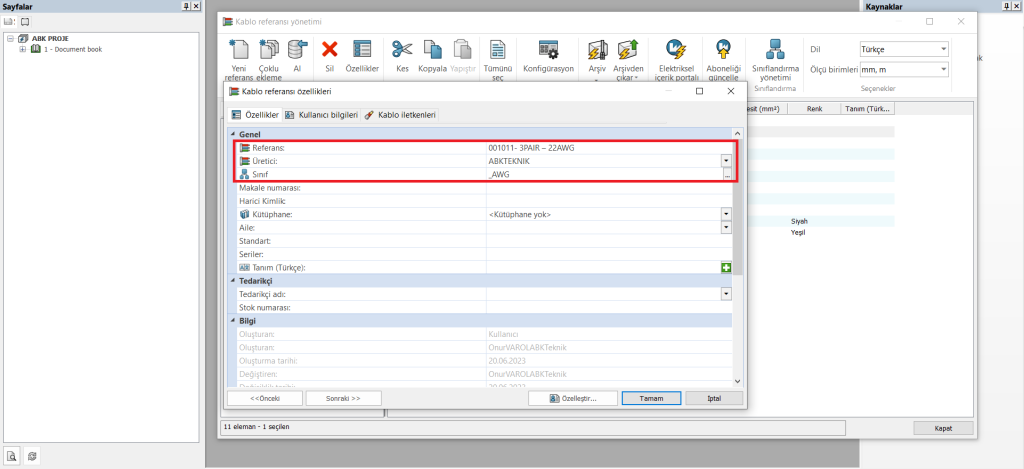Open the Elektriksel içerik portalı
The image size is (1024, 469).
coord(676,50)
